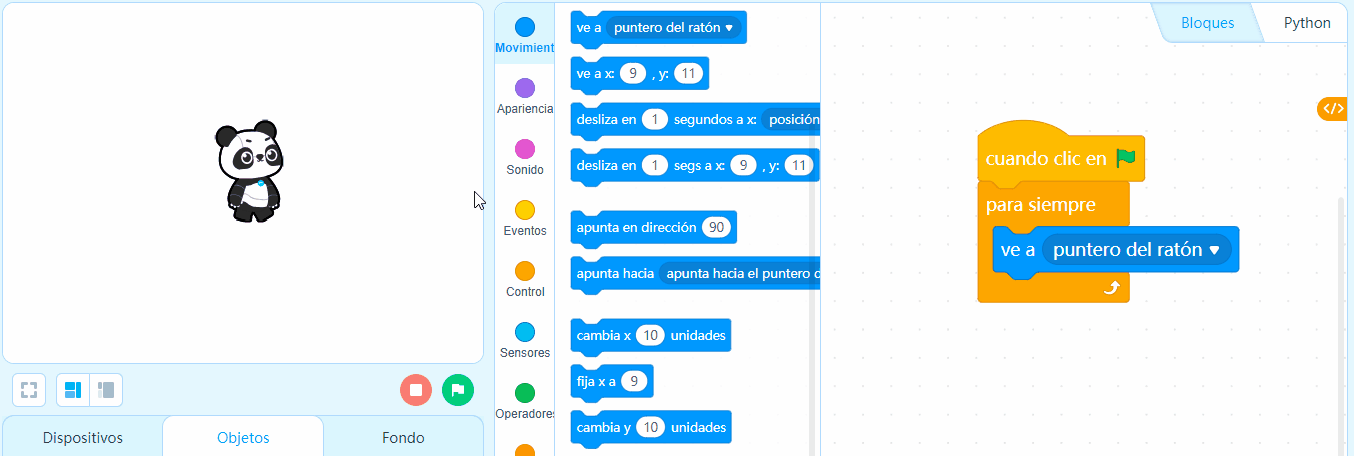Open the 'puntero del ratón' dropdown in the palette block
Image resolution: width=1354 pixels, height=456 pixels.
[x=673, y=28]
